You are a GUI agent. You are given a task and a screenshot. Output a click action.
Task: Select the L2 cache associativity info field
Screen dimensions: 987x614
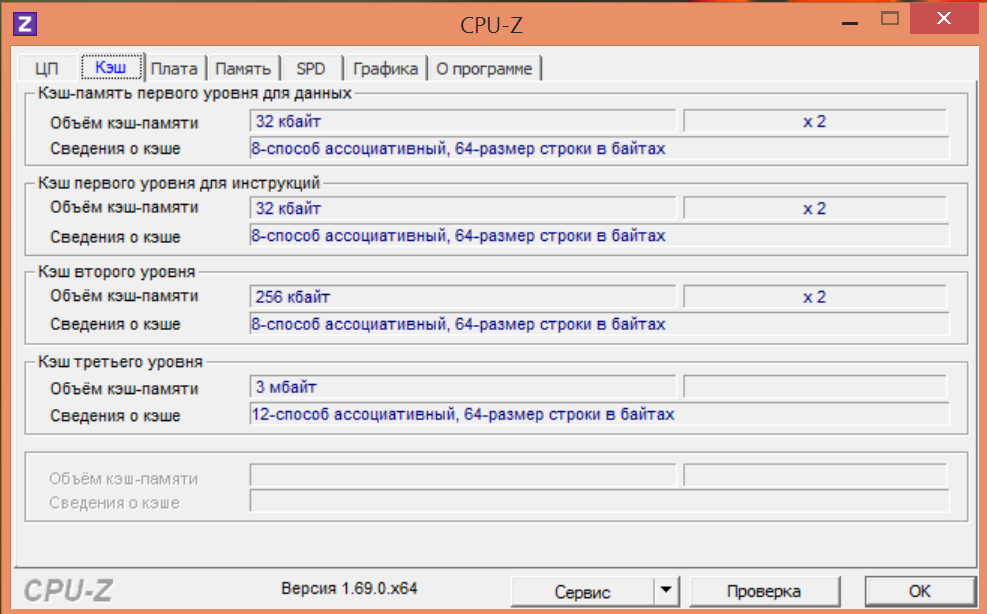[x=599, y=324]
